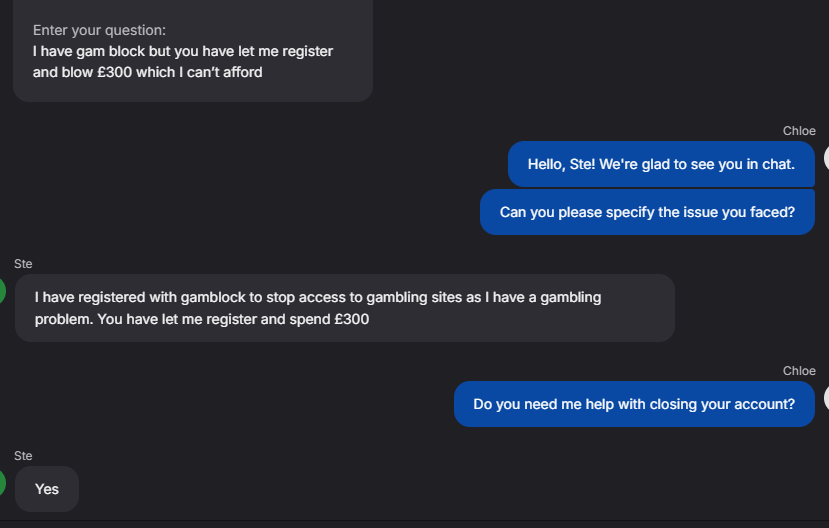Click the 'I have gam block' question text
This screenshot has height=528, width=829.
(183, 51)
